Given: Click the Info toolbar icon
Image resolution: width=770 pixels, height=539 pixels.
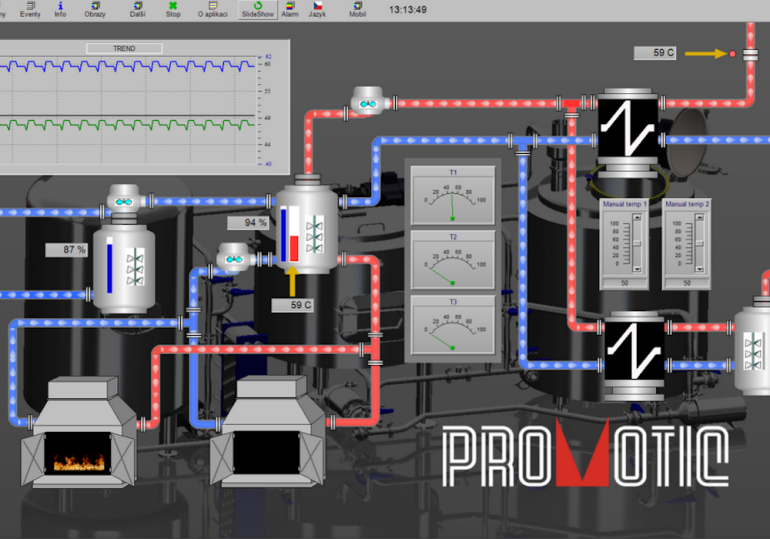Looking at the screenshot, I should click(60, 10).
